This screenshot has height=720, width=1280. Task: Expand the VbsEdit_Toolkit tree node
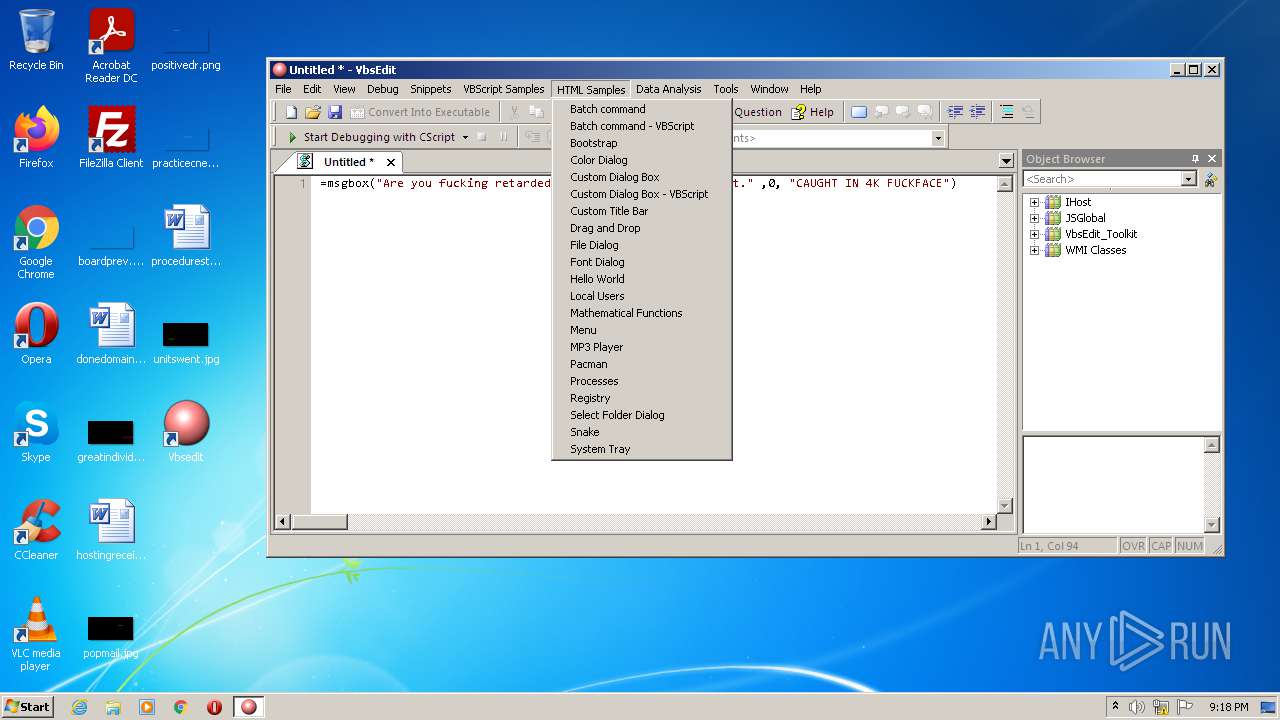click(1034, 234)
